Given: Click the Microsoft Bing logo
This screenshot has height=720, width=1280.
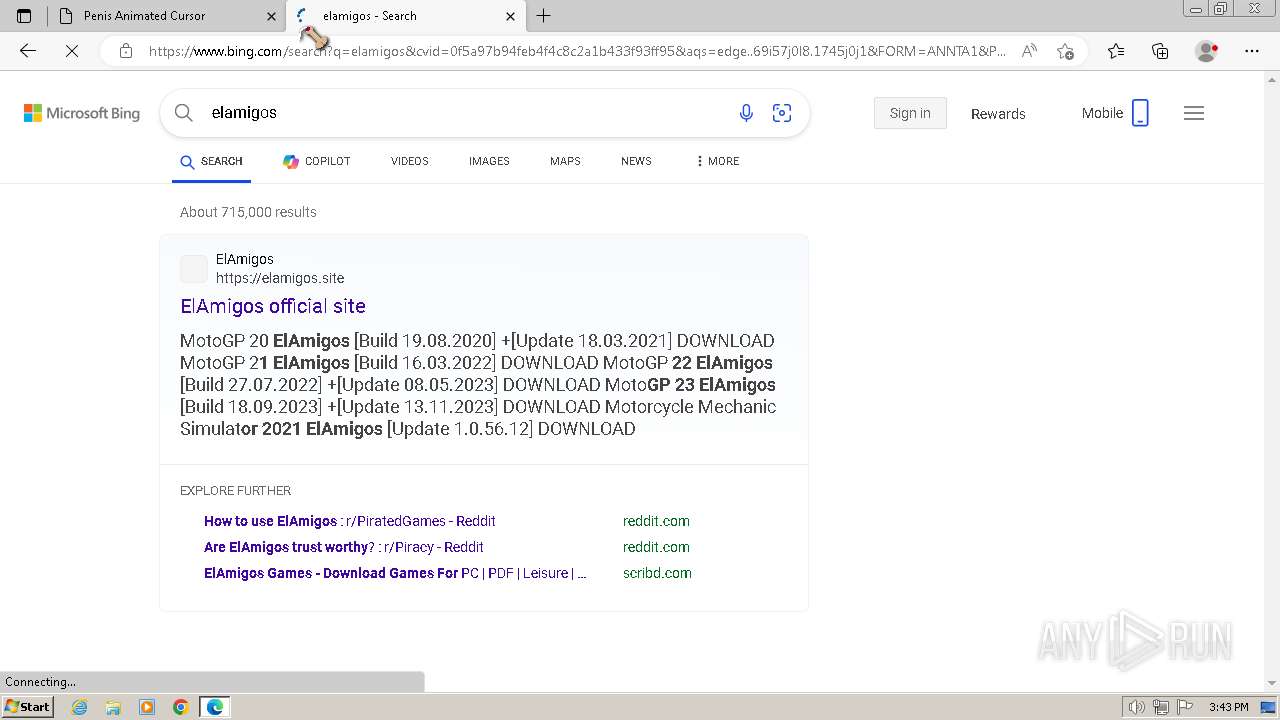Looking at the screenshot, I should click(x=82, y=113).
